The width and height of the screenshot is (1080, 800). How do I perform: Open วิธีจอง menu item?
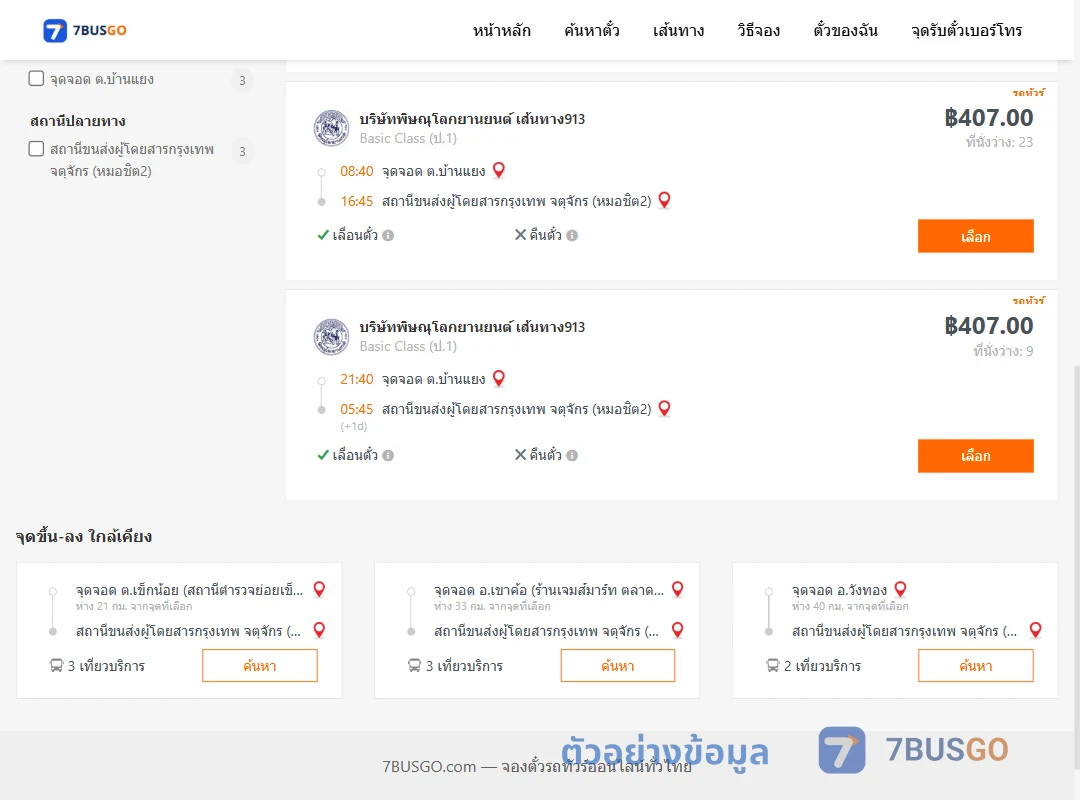[758, 30]
